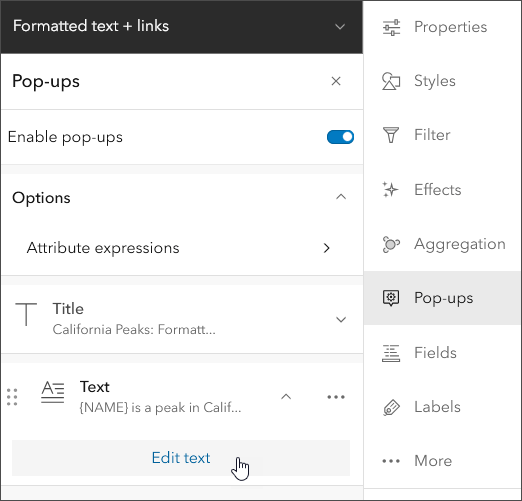Click the More label in sidebar
522x501 pixels.
433,461
